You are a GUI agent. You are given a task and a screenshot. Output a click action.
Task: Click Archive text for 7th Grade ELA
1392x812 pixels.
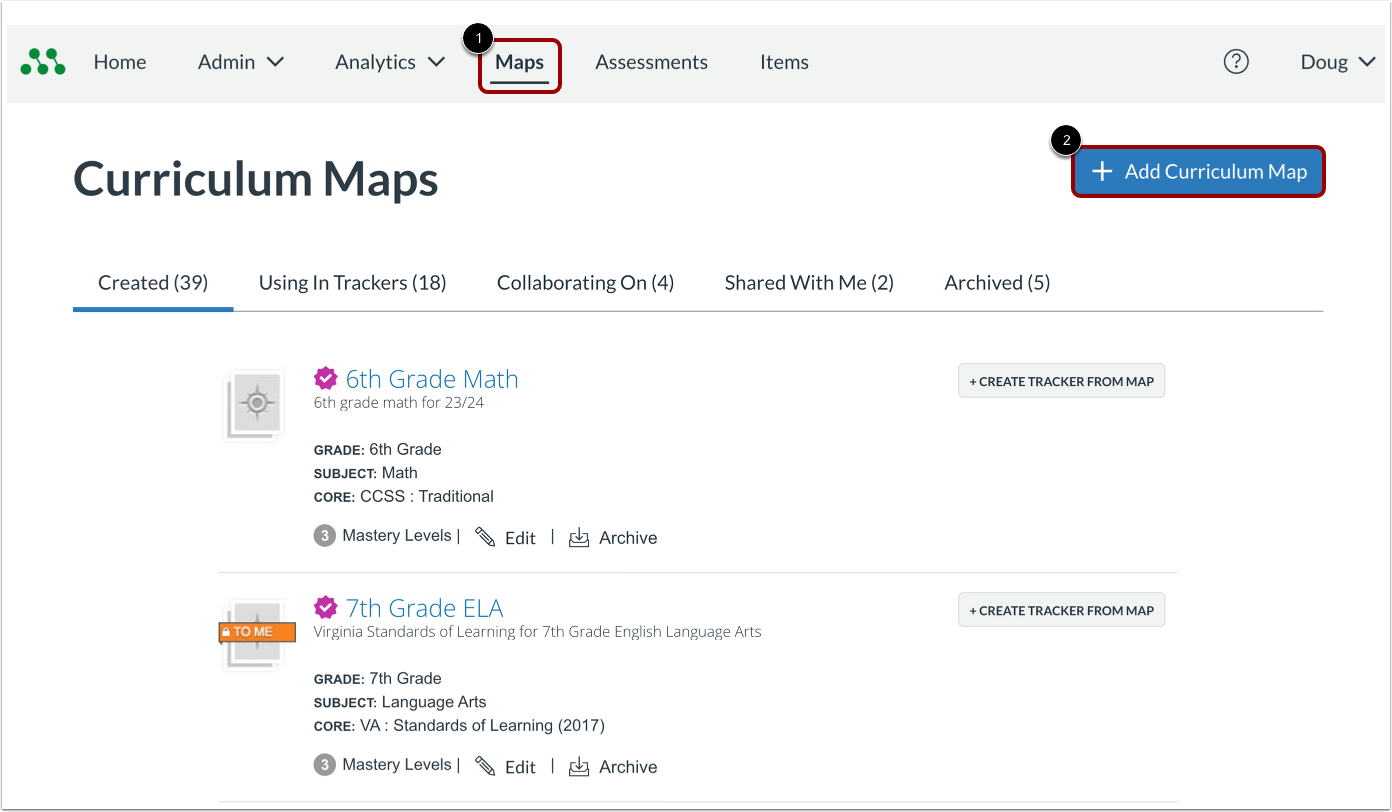(x=628, y=767)
